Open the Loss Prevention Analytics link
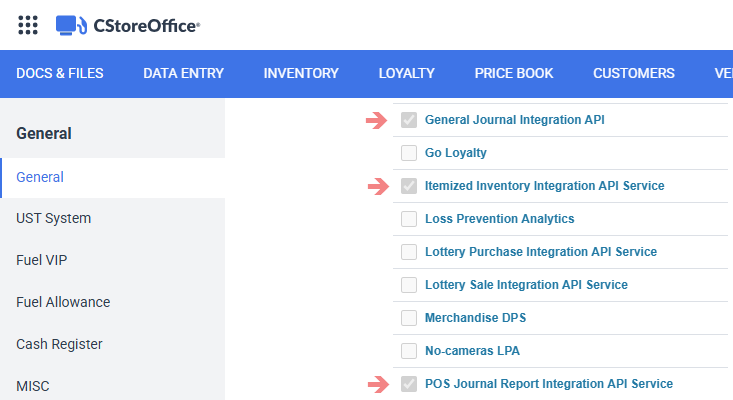733x400 pixels. pyautogui.click(x=499, y=219)
